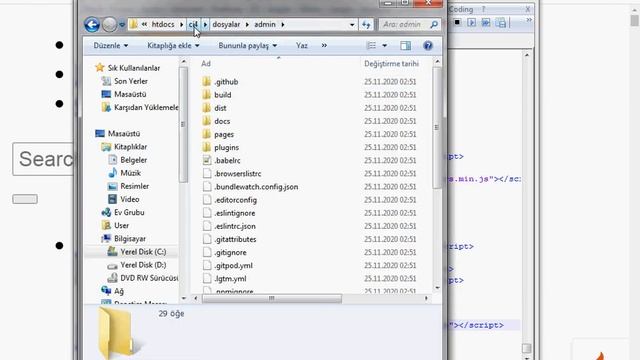Click the htdocs breadcrumb segment
This screenshot has height=360, width=640.
pyautogui.click(x=162, y=24)
